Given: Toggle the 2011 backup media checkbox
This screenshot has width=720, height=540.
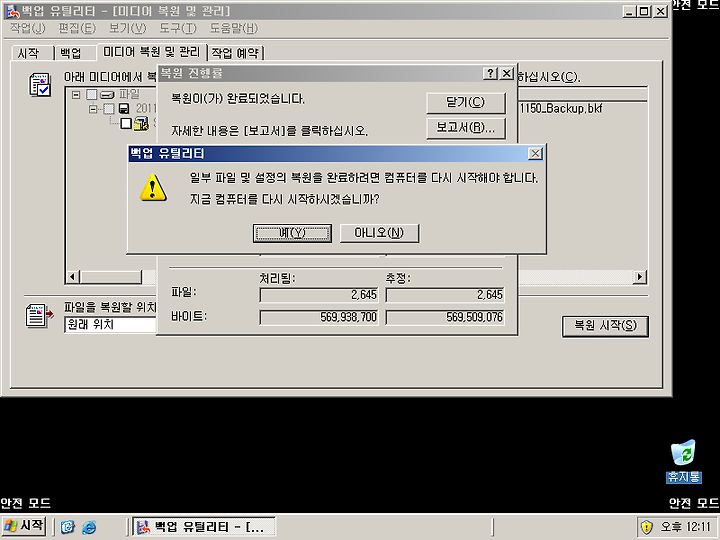Looking at the screenshot, I should 109,109.
